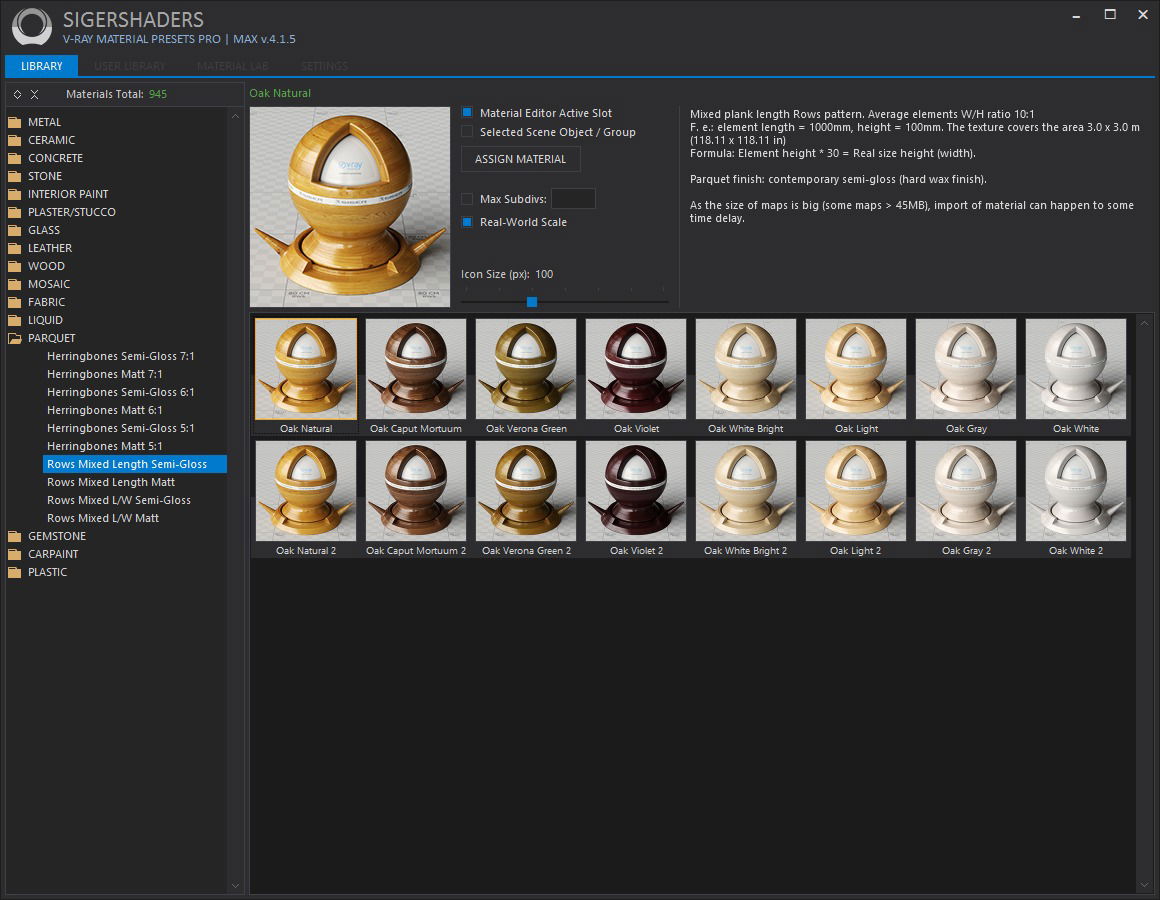Open the METAL folder icon
Viewport: 1160px width, 900px height.
(15, 122)
